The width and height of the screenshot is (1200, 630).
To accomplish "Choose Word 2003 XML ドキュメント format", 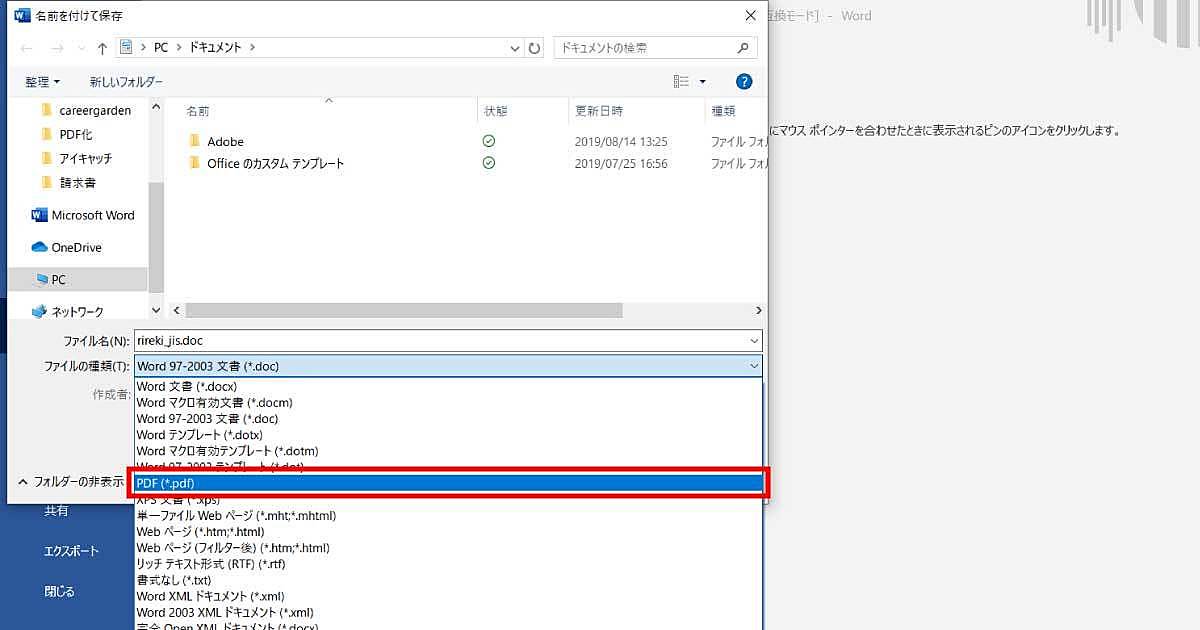I will [x=448, y=612].
